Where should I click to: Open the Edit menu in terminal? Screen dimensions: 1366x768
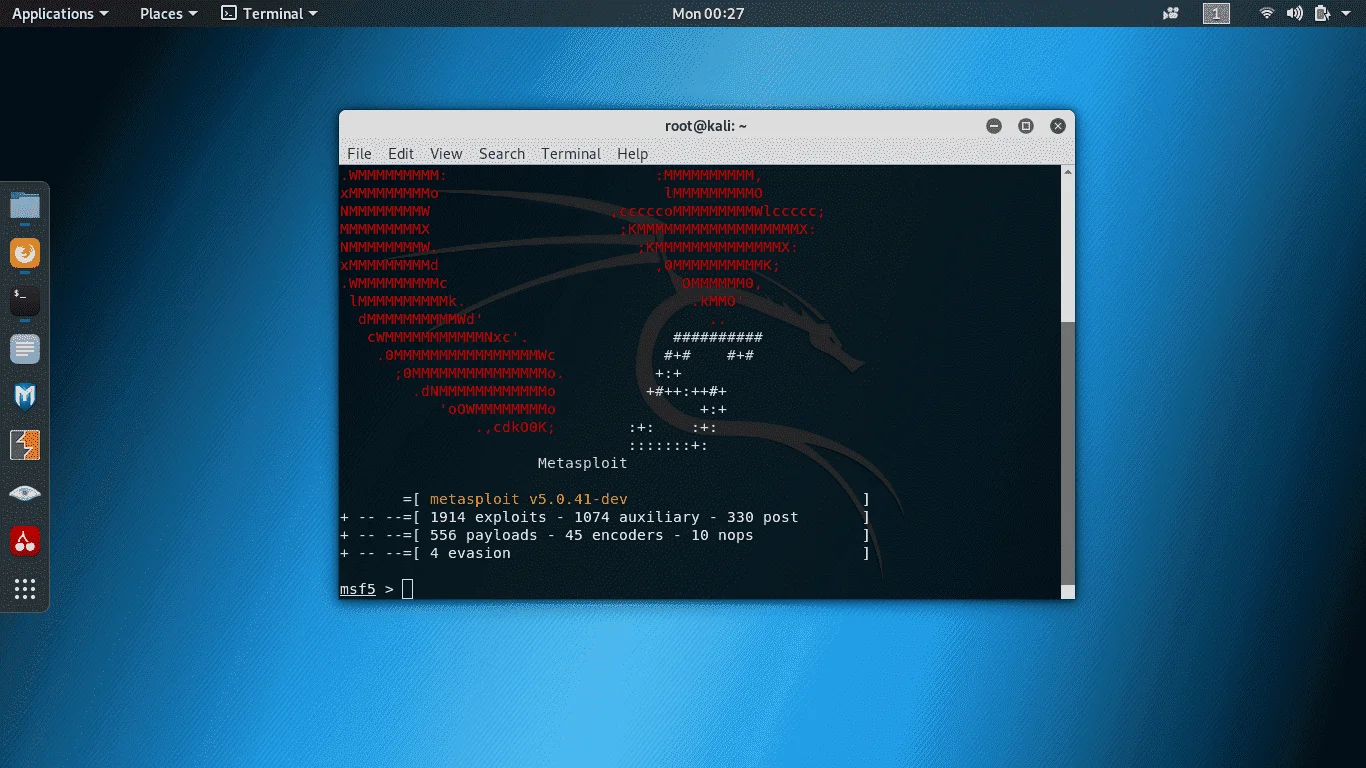click(401, 153)
